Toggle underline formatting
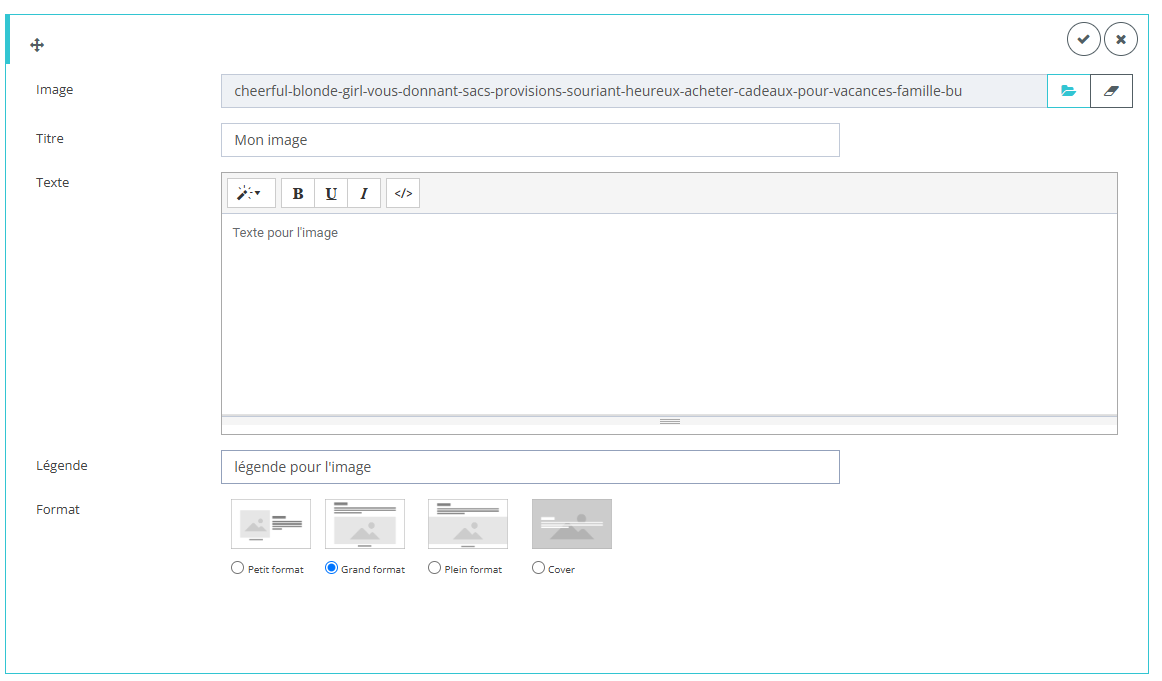 pyautogui.click(x=331, y=193)
